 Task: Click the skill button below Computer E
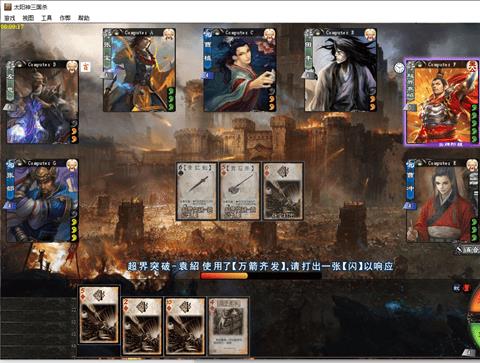click(x=468, y=249)
